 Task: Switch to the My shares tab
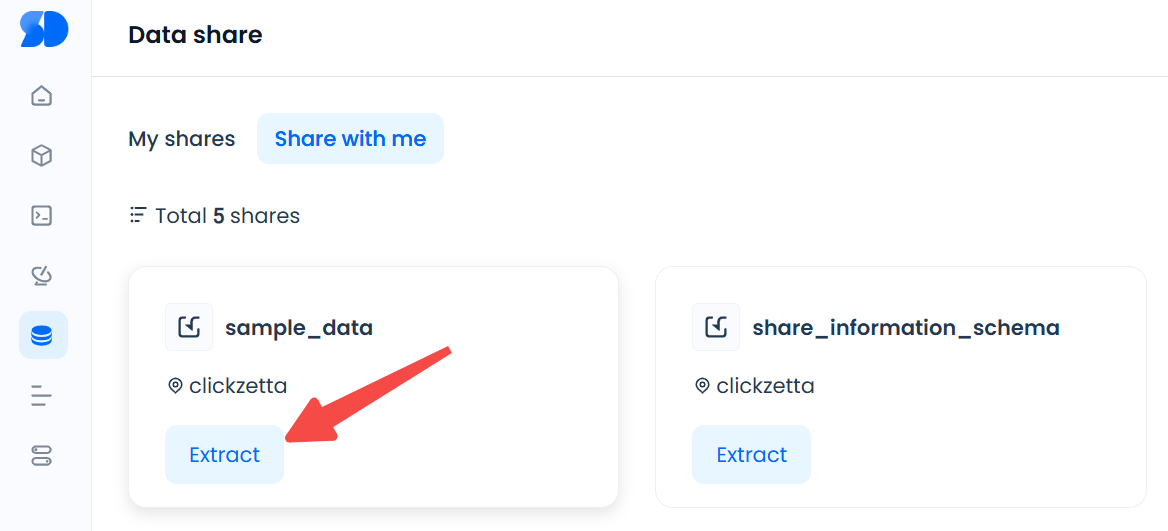click(181, 139)
